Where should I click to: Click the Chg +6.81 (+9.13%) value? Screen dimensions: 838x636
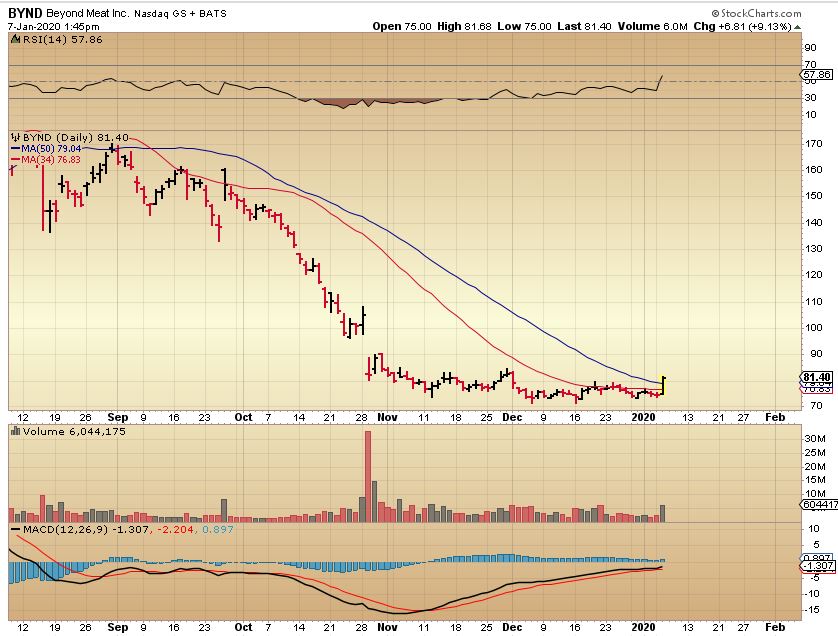(x=742, y=26)
